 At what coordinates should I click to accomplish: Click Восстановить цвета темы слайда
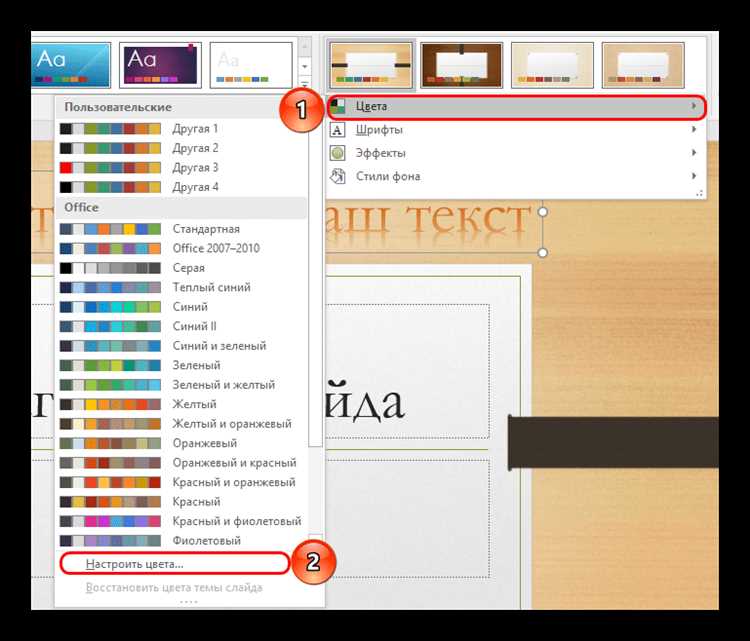(174, 587)
